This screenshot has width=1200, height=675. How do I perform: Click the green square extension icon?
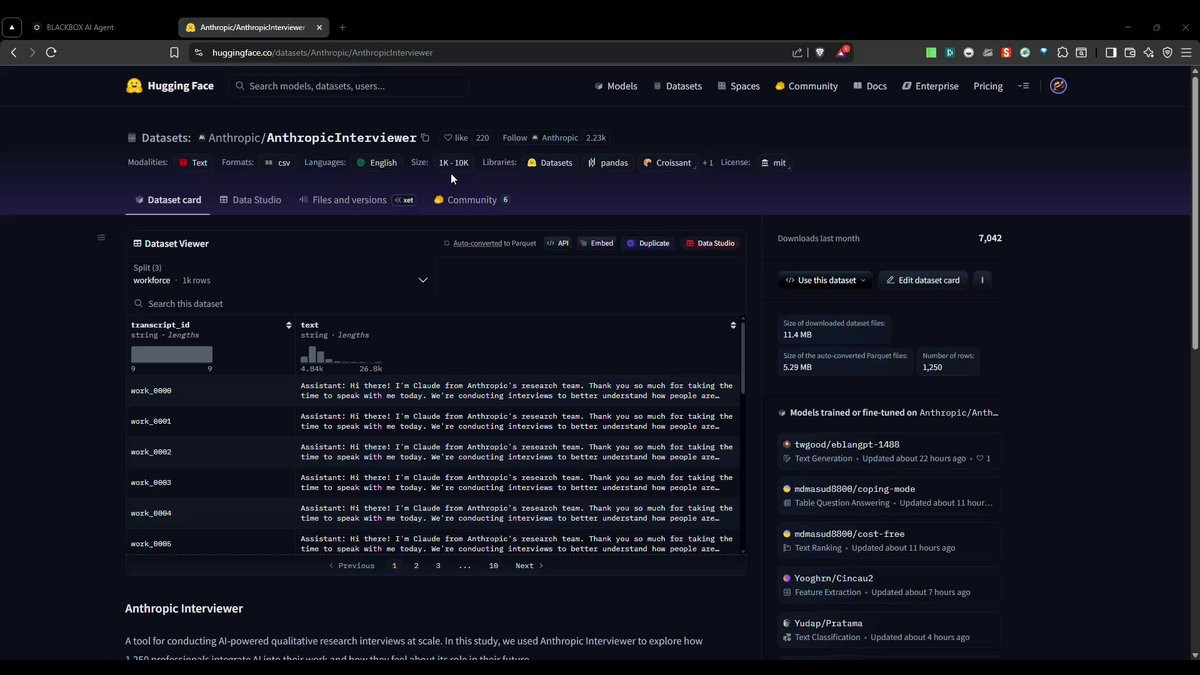click(931, 53)
